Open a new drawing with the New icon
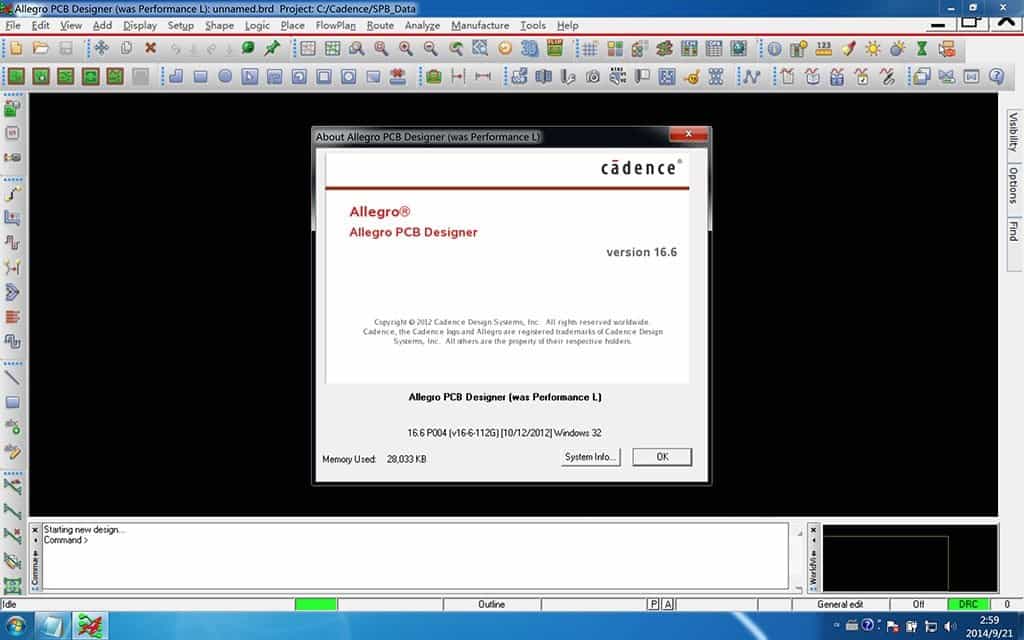Image resolution: width=1024 pixels, height=640 pixels. click(x=16, y=47)
